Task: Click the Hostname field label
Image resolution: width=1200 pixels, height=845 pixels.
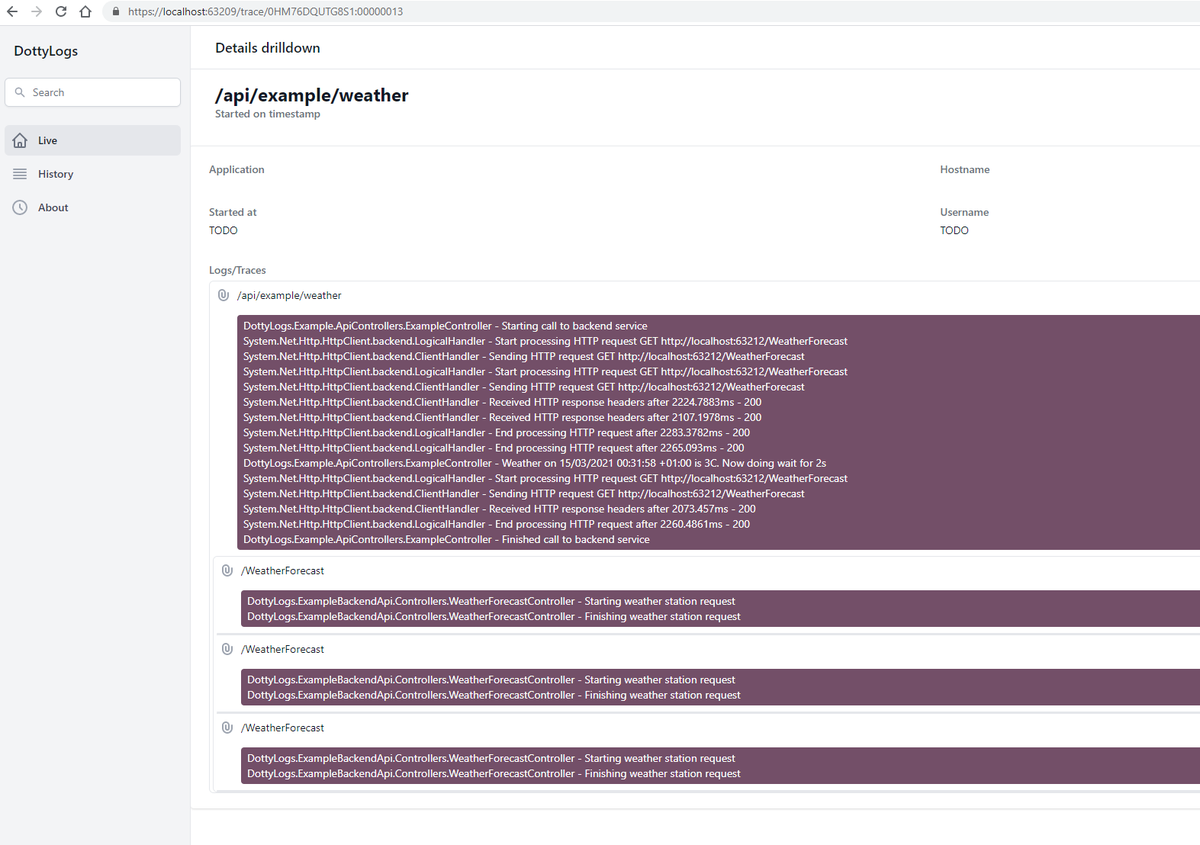Action: click(965, 170)
